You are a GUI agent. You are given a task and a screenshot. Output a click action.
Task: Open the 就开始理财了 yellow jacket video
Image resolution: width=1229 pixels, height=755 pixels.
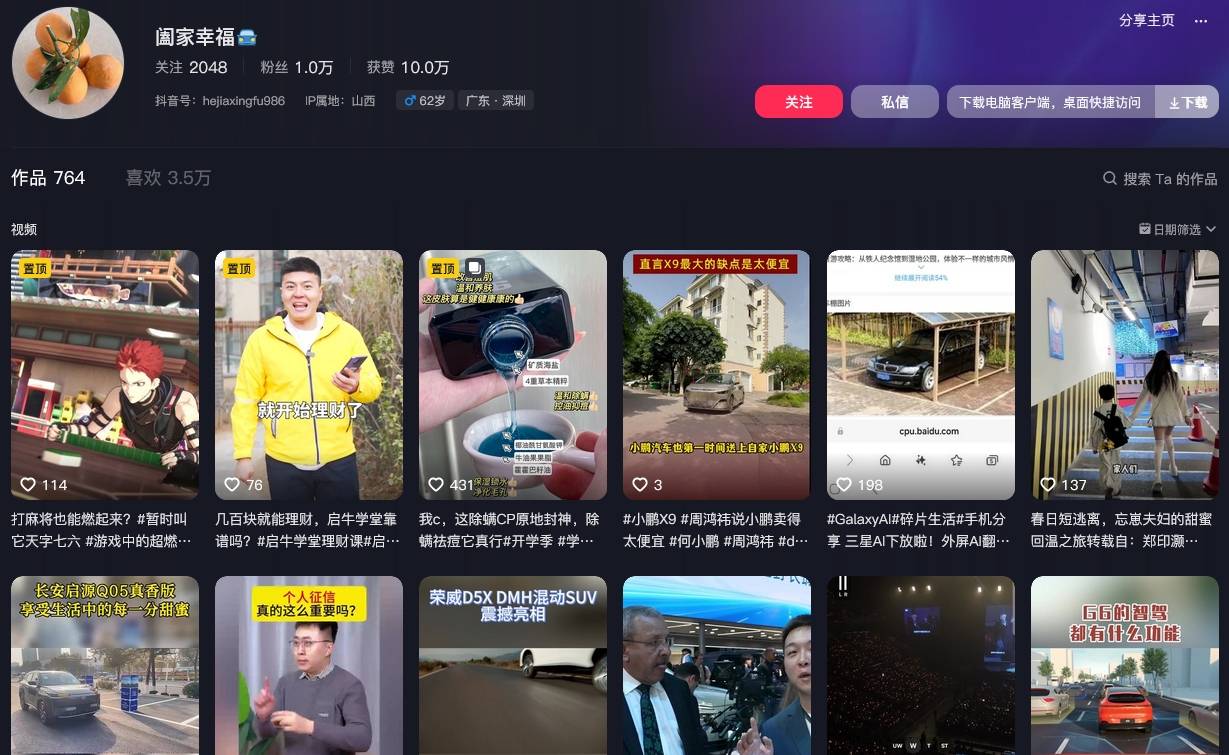pyautogui.click(x=309, y=375)
